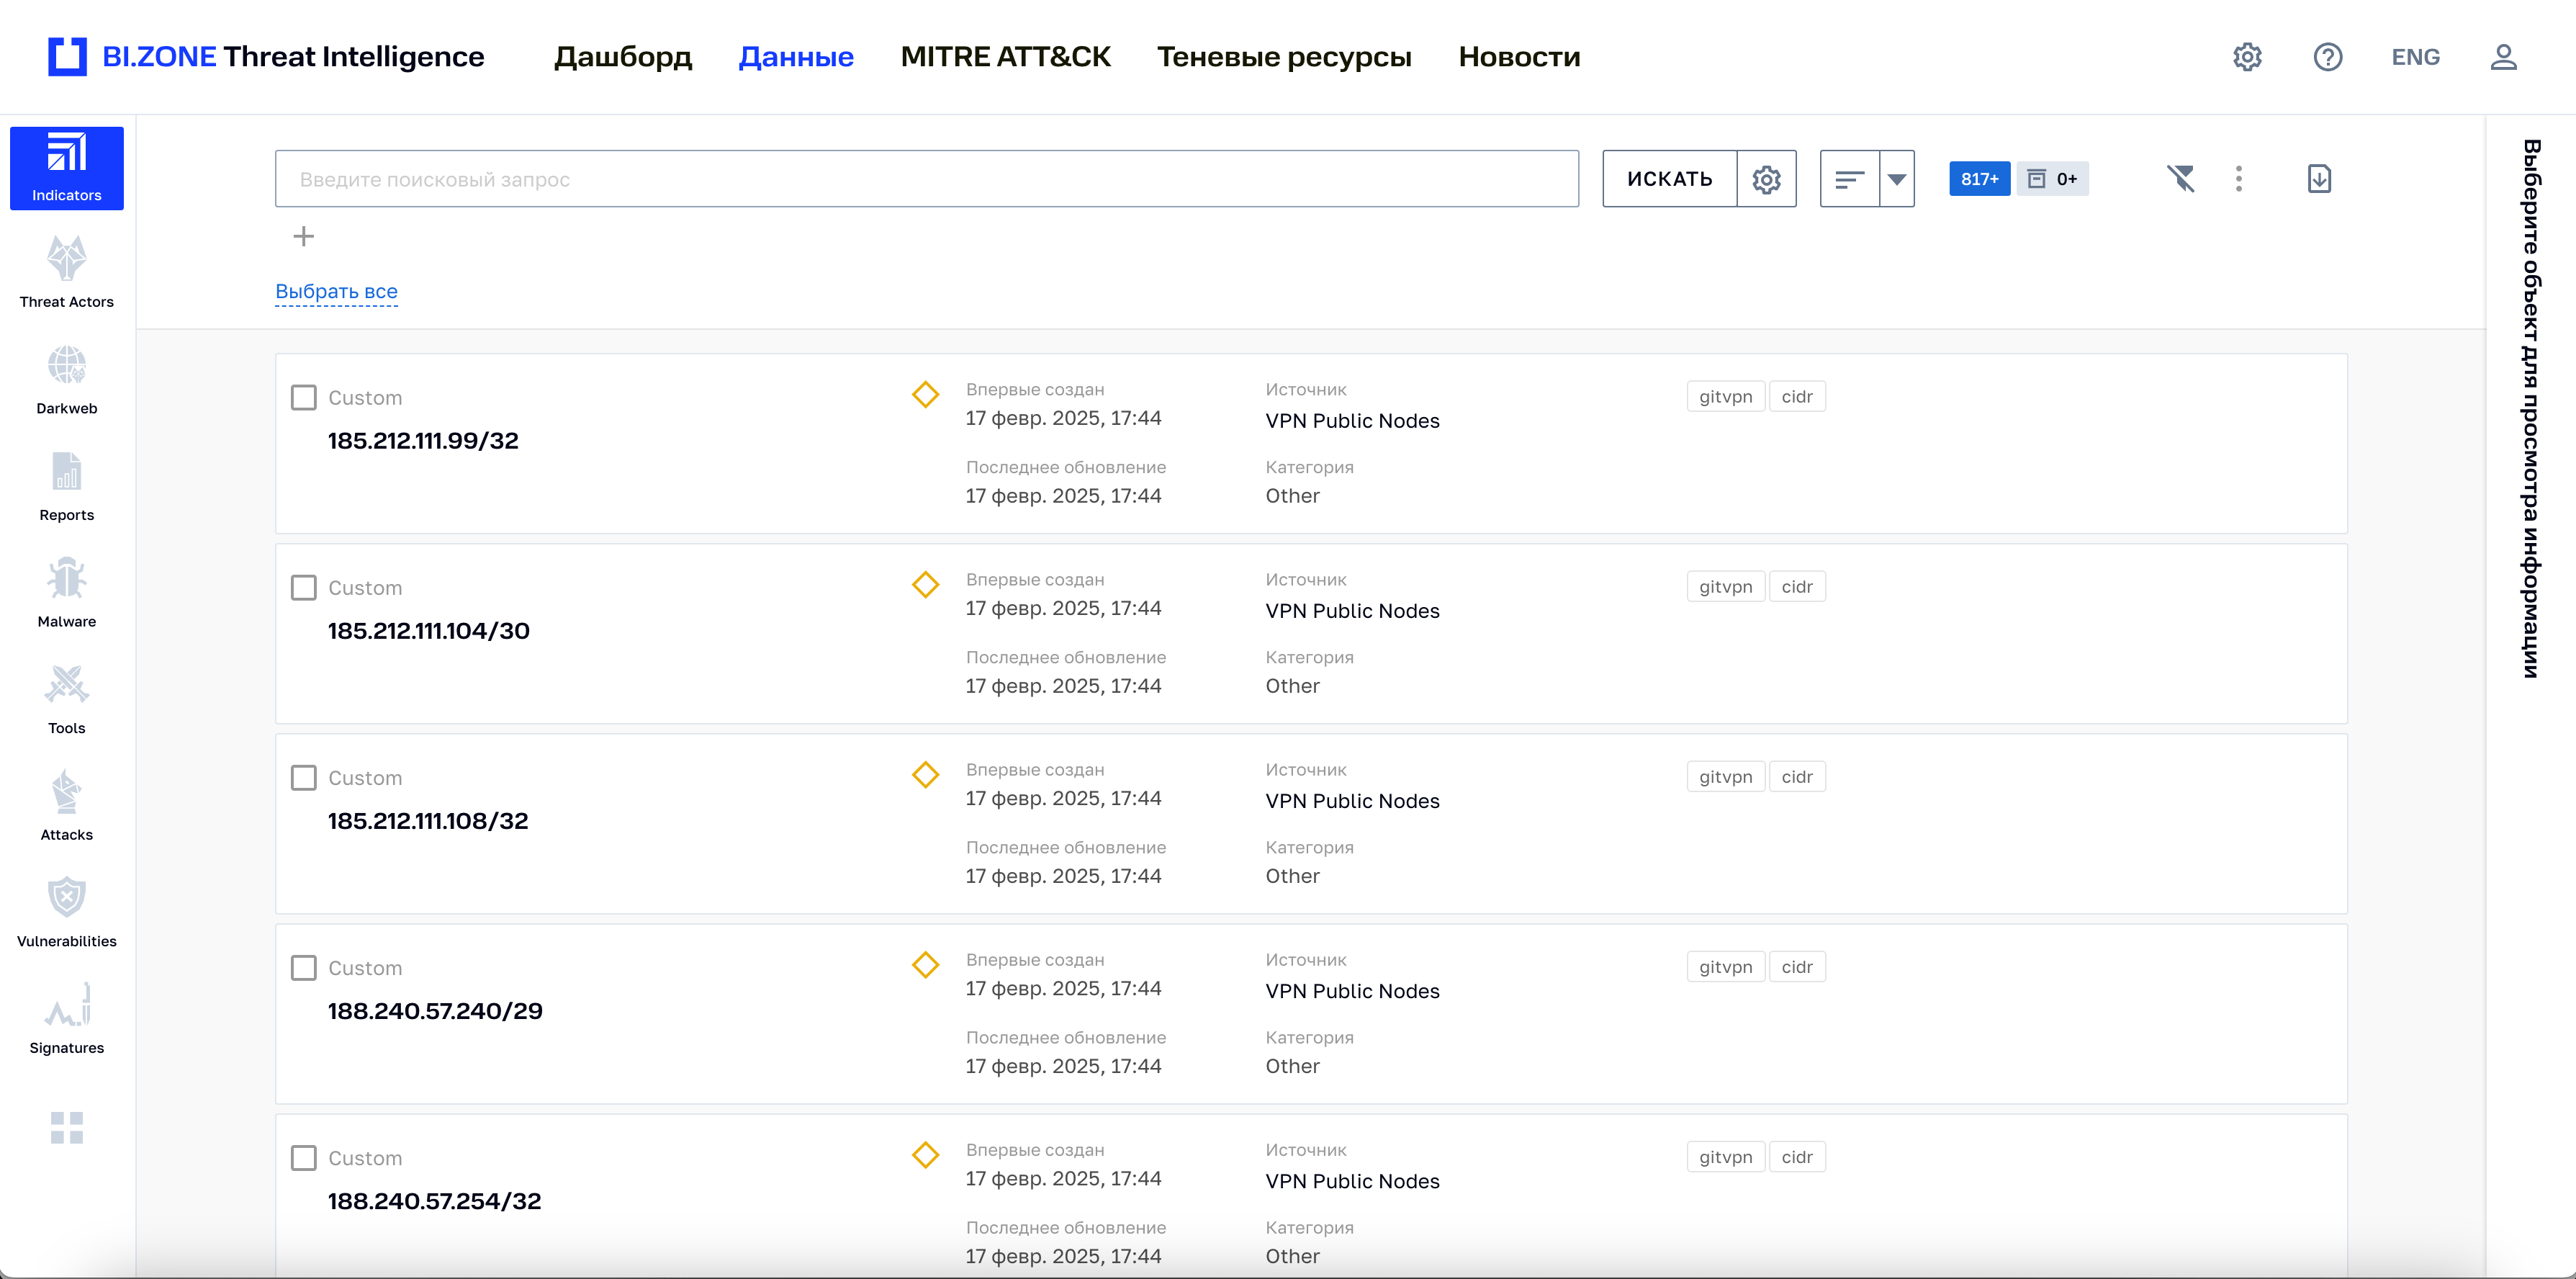Click the export download icon

[x=2318, y=179]
